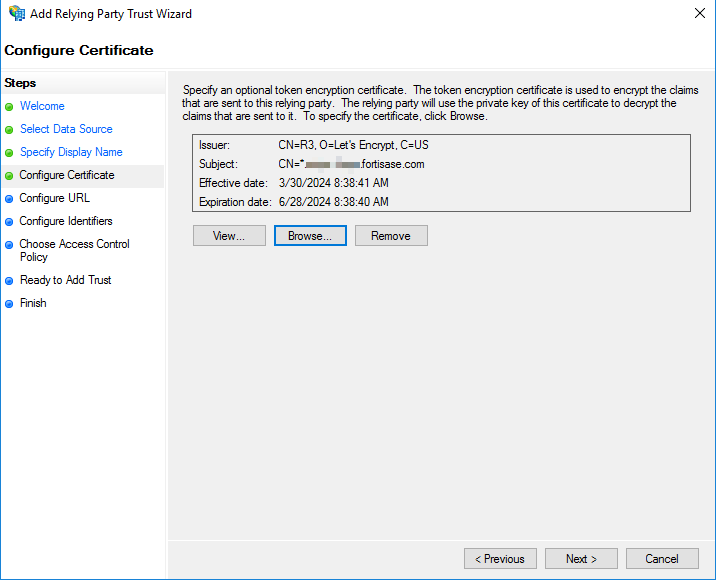Image resolution: width=716 pixels, height=580 pixels.
Task: Select the Configure URL step
Action: pyautogui.click(x=54, y=198)
